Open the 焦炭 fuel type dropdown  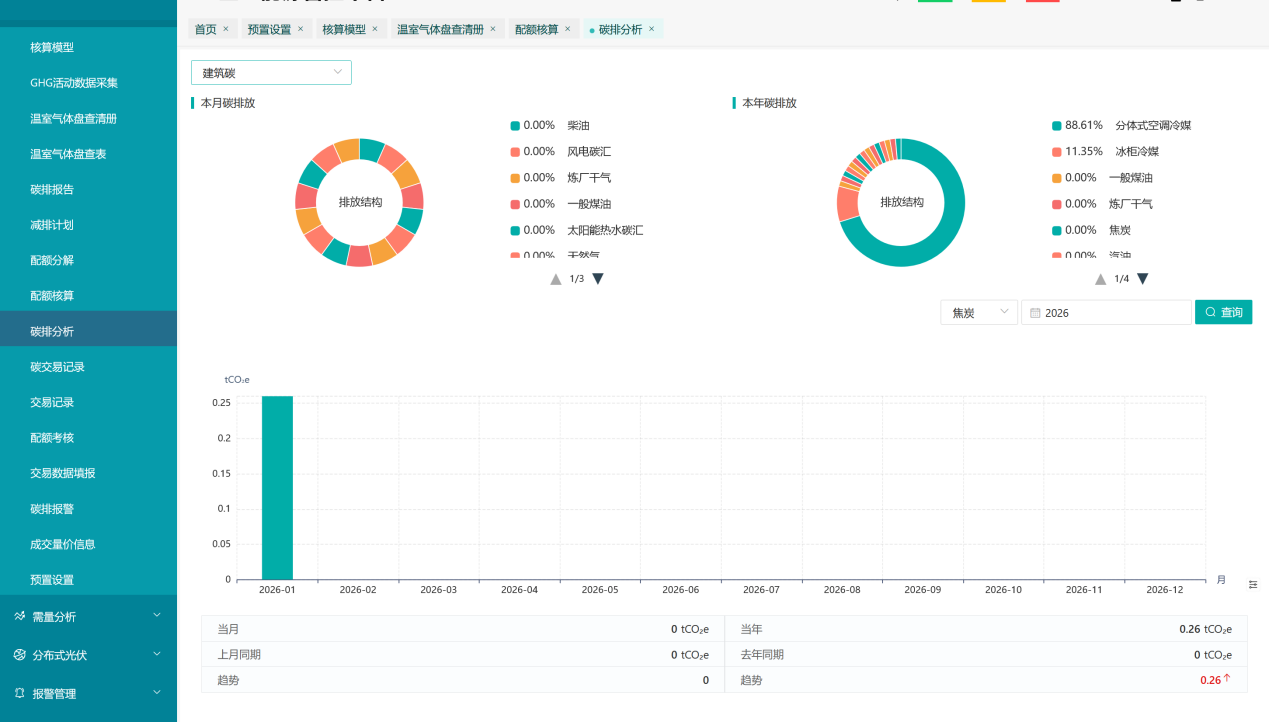click(978, 313)
